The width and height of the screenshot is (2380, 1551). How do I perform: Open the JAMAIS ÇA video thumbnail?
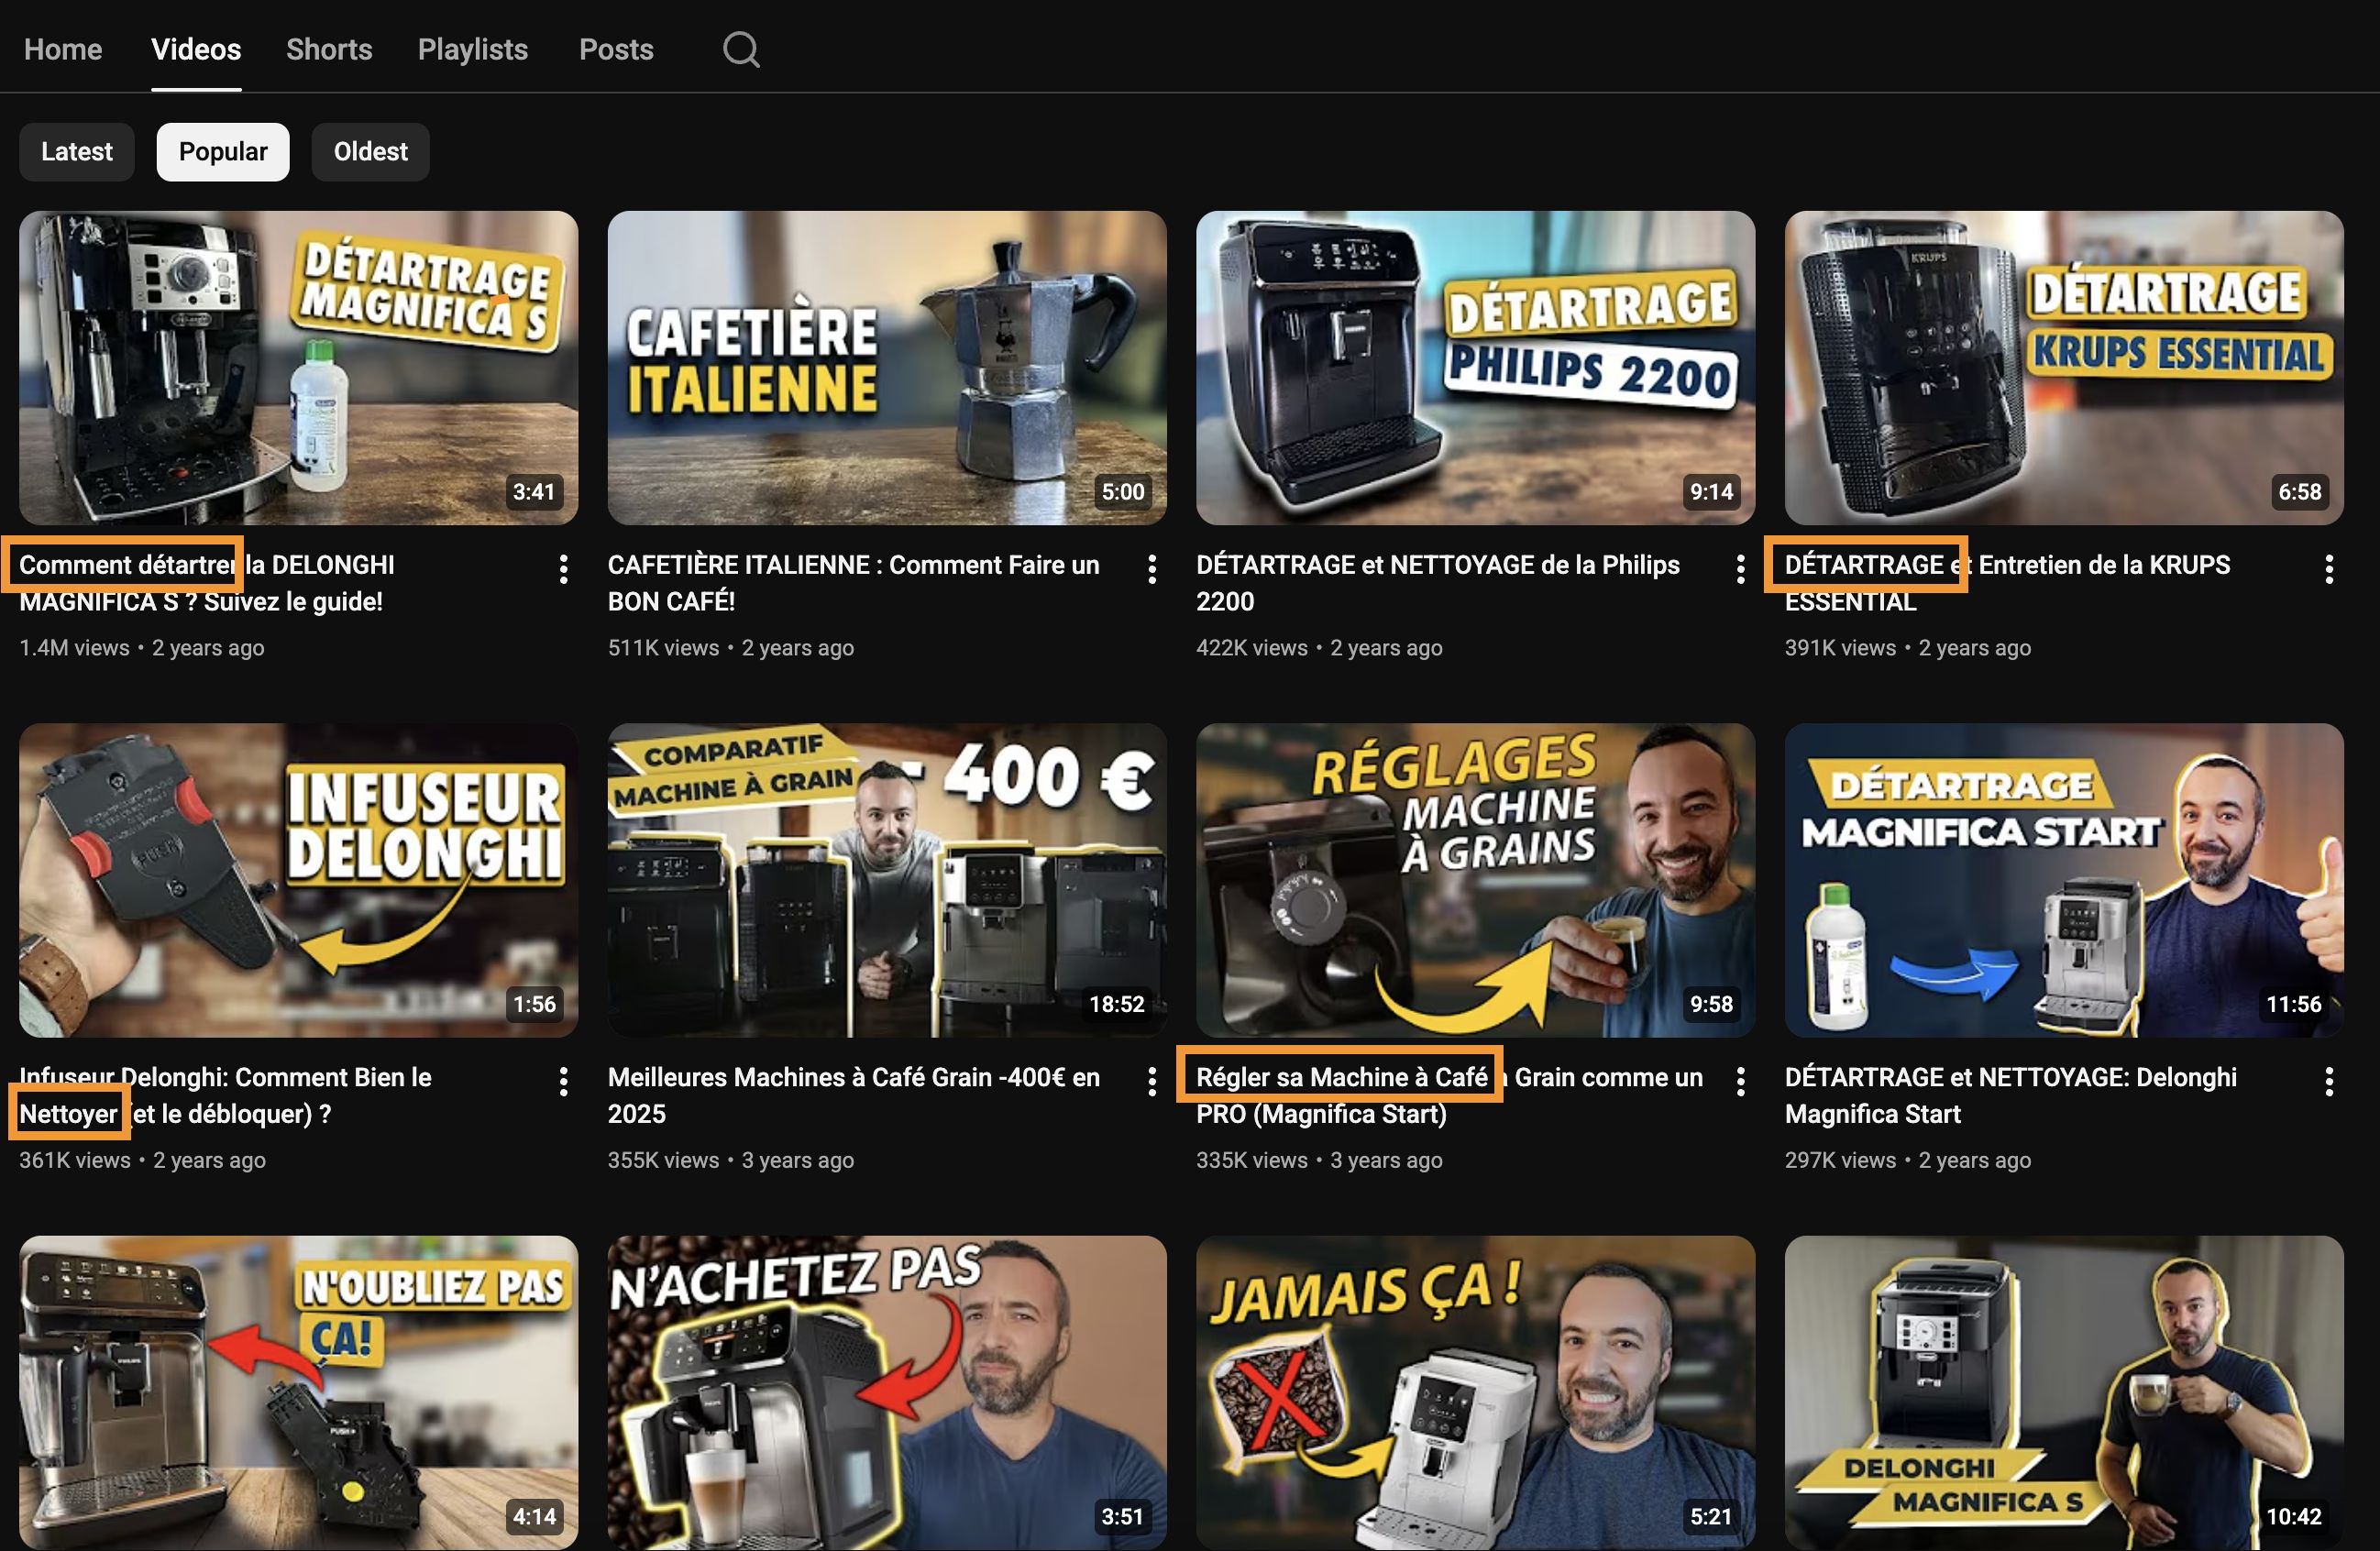pyautogui.click(x=1474, y=1394)
